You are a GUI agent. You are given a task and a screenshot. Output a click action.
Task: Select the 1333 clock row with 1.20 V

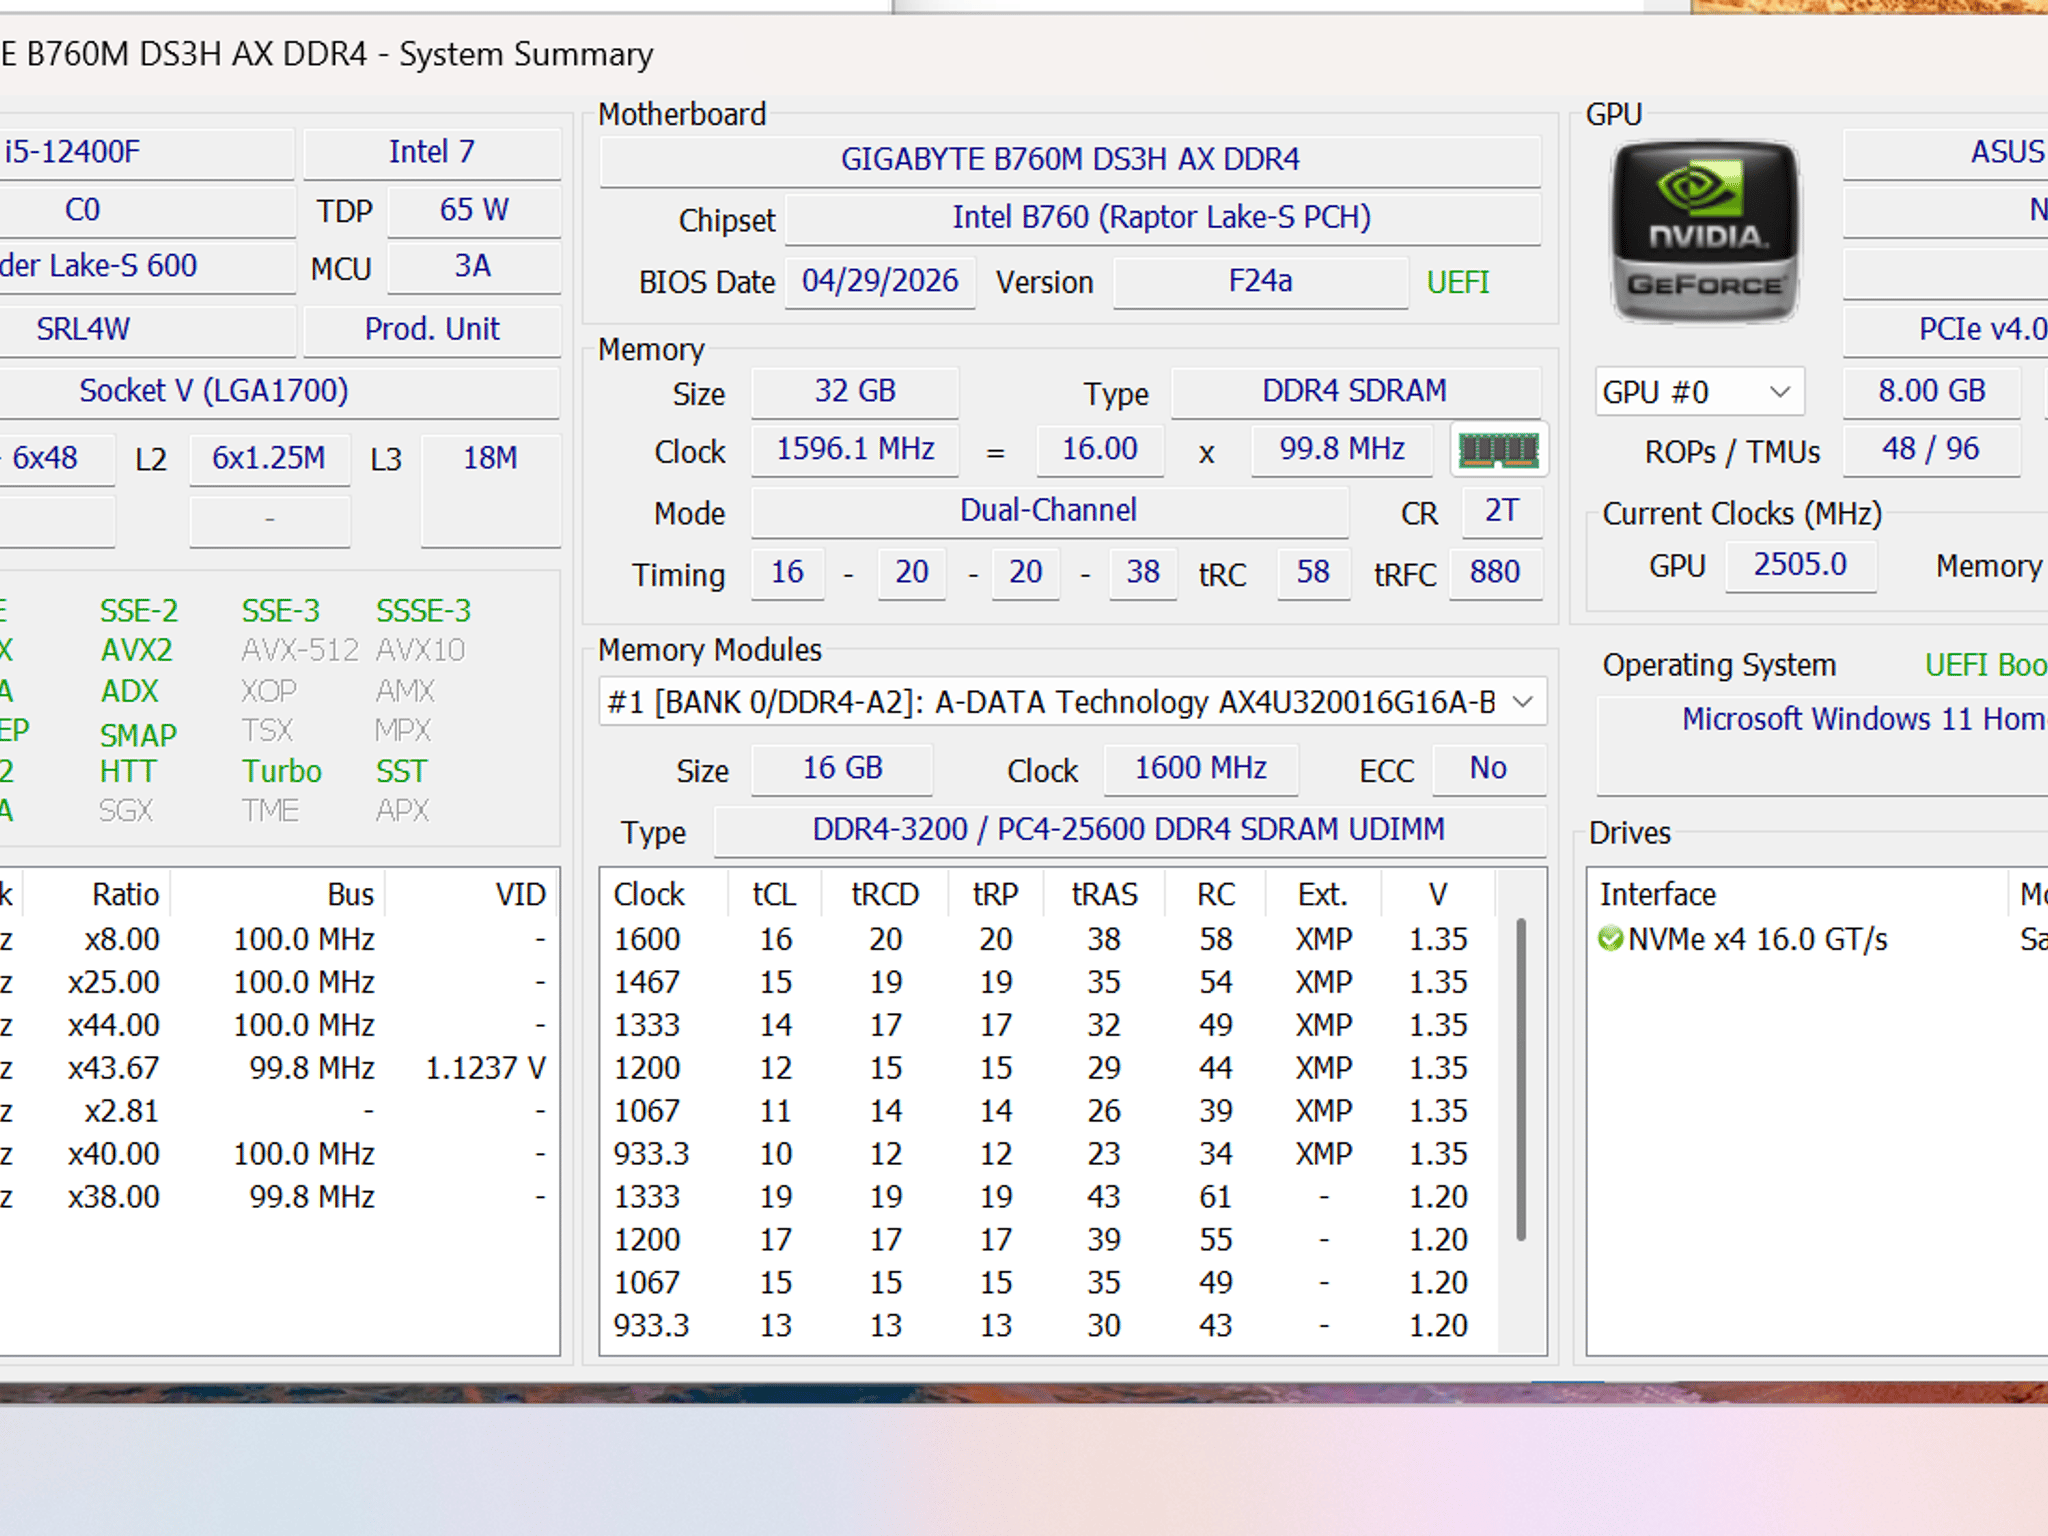pos(1049,1197)
